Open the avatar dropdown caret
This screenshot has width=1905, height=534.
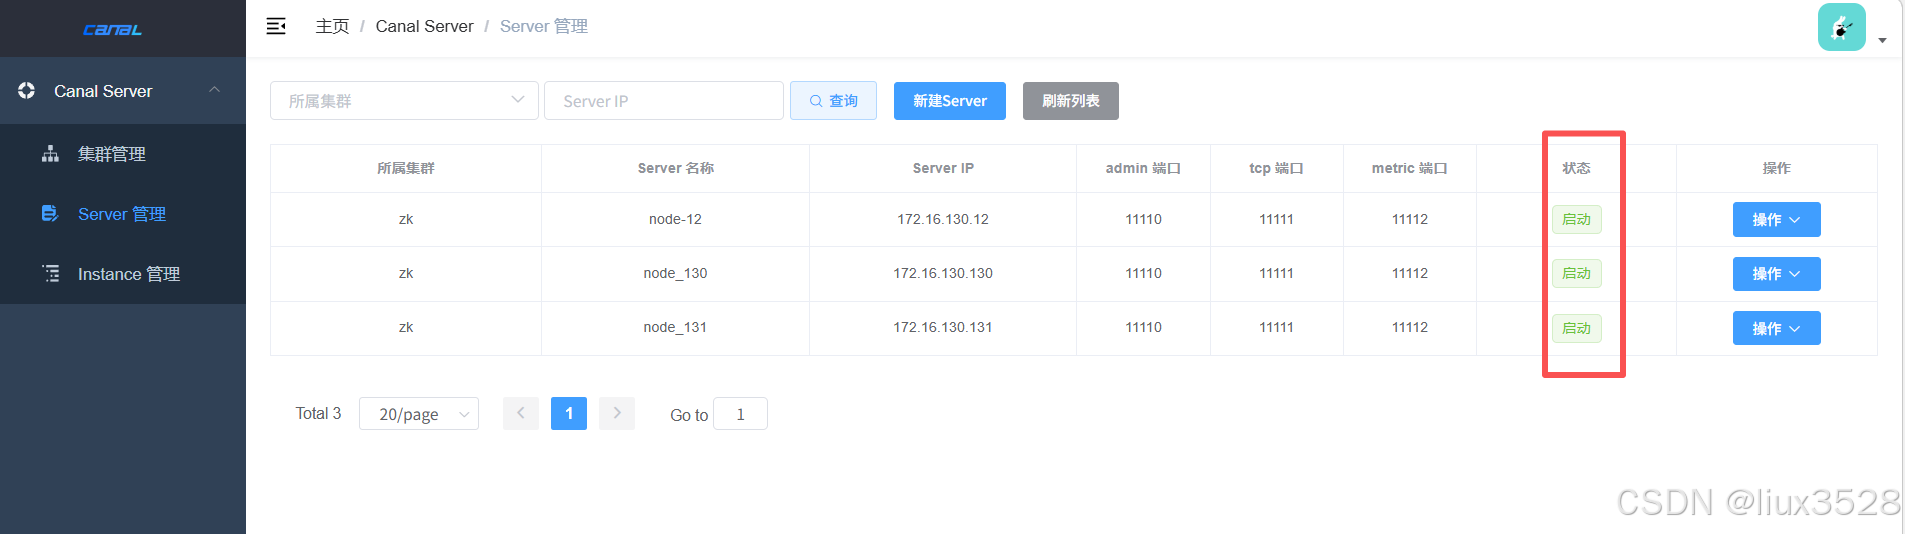(x=1882, y=40)
